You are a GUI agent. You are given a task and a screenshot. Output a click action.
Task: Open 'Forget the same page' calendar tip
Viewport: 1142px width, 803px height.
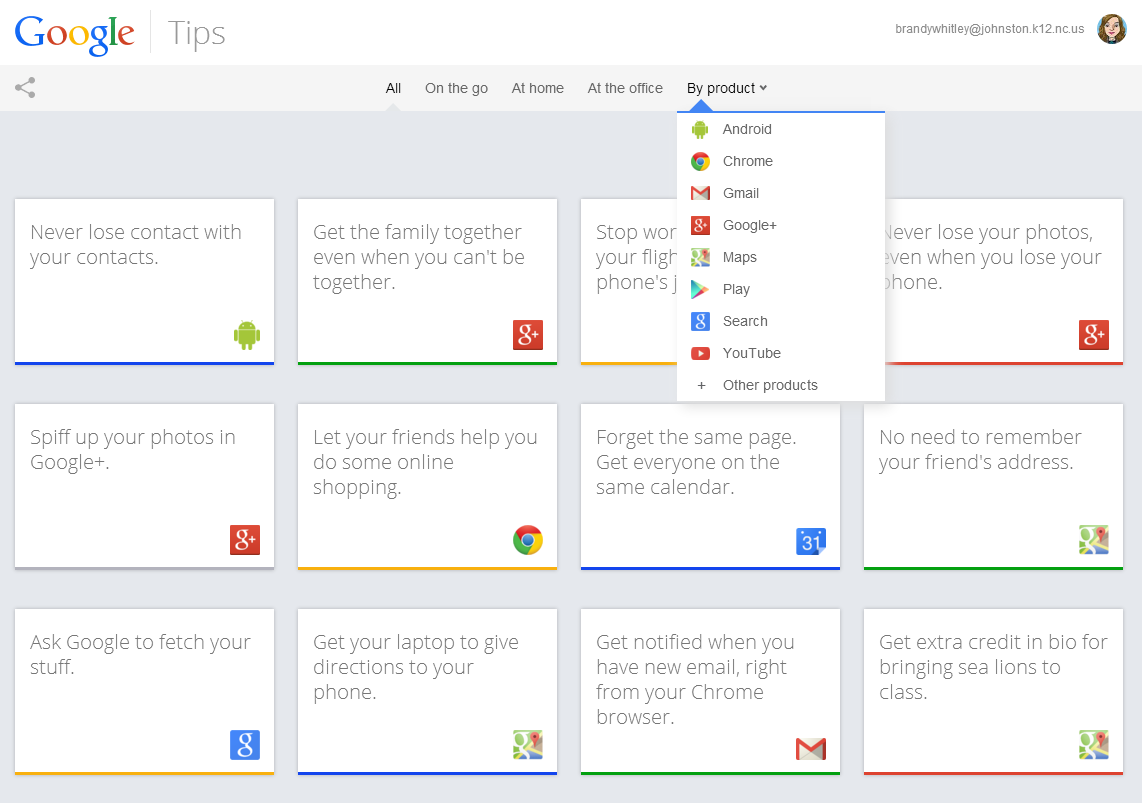tap(710, 486)
